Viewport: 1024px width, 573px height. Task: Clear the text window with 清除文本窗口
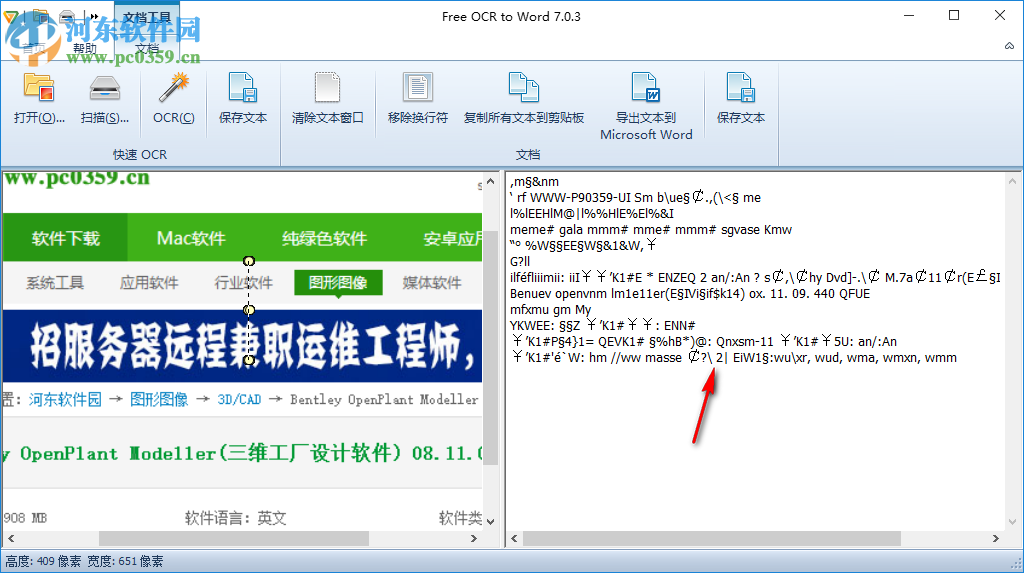[x=327, y=99]
